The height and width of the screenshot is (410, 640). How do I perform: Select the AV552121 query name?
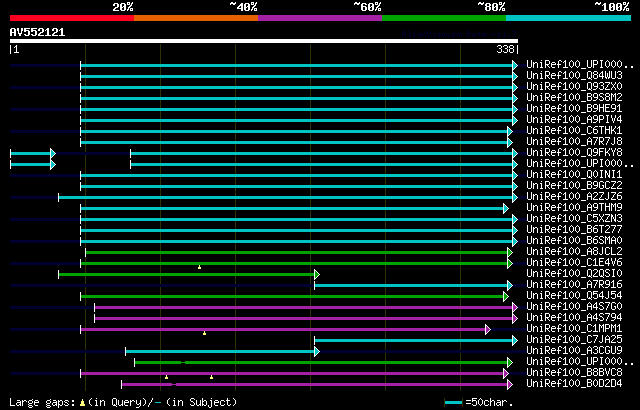coord(38,32)
